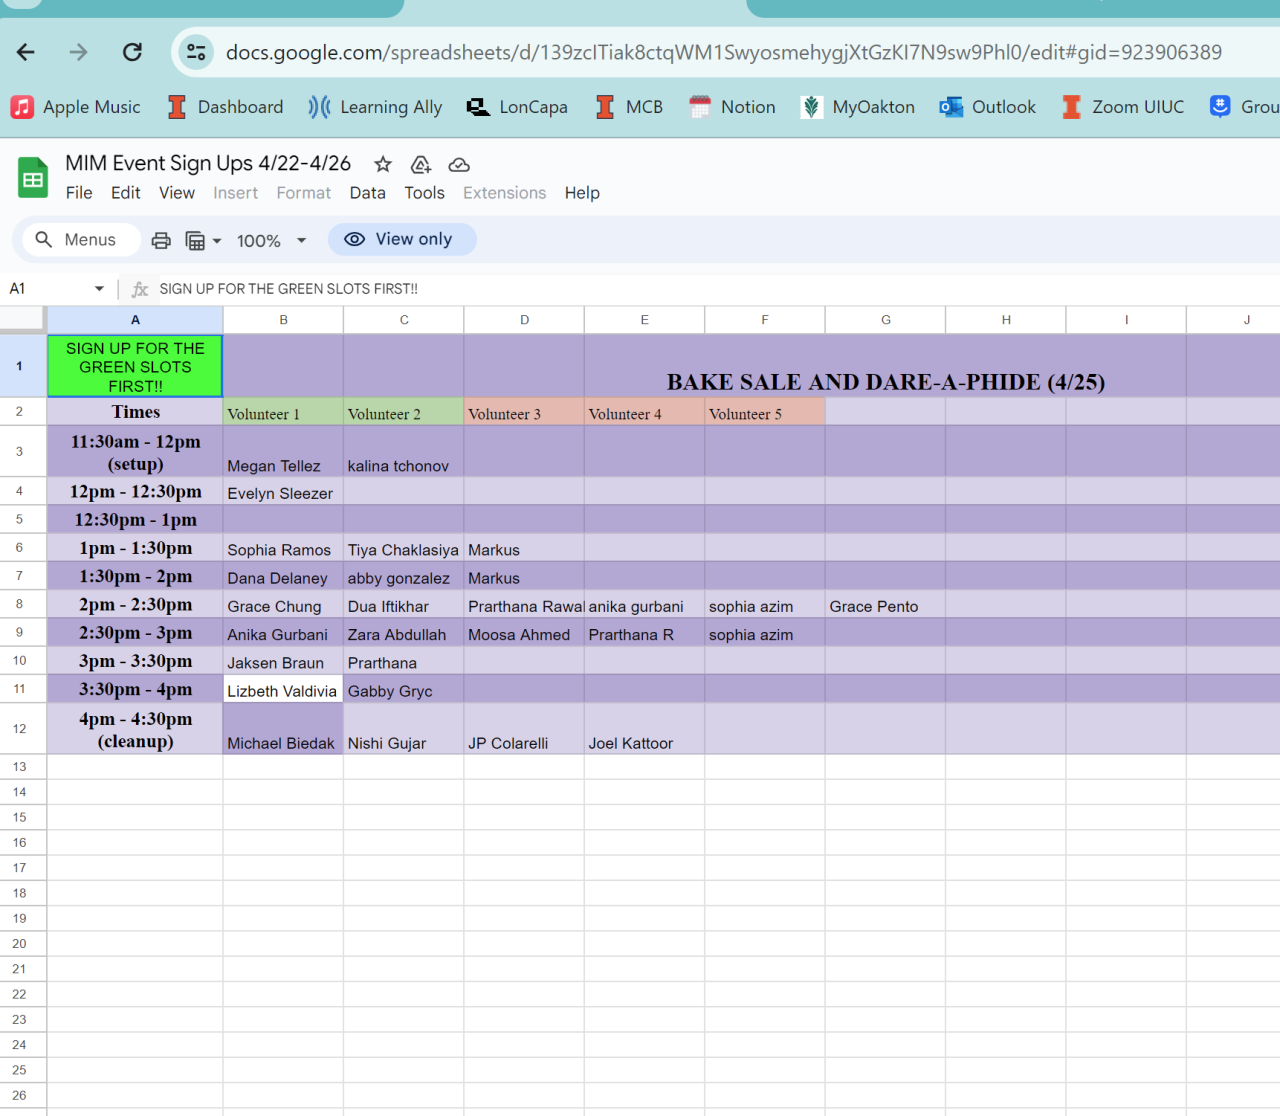Open the Apple Music bookmark

tap(76, 107)
